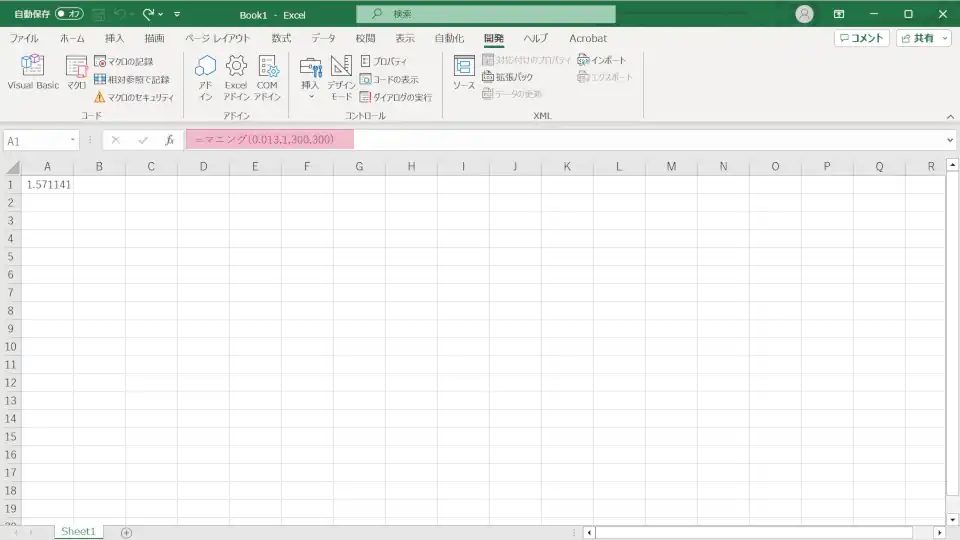
Task: Expand the formula bar
Action: point(950,140)
